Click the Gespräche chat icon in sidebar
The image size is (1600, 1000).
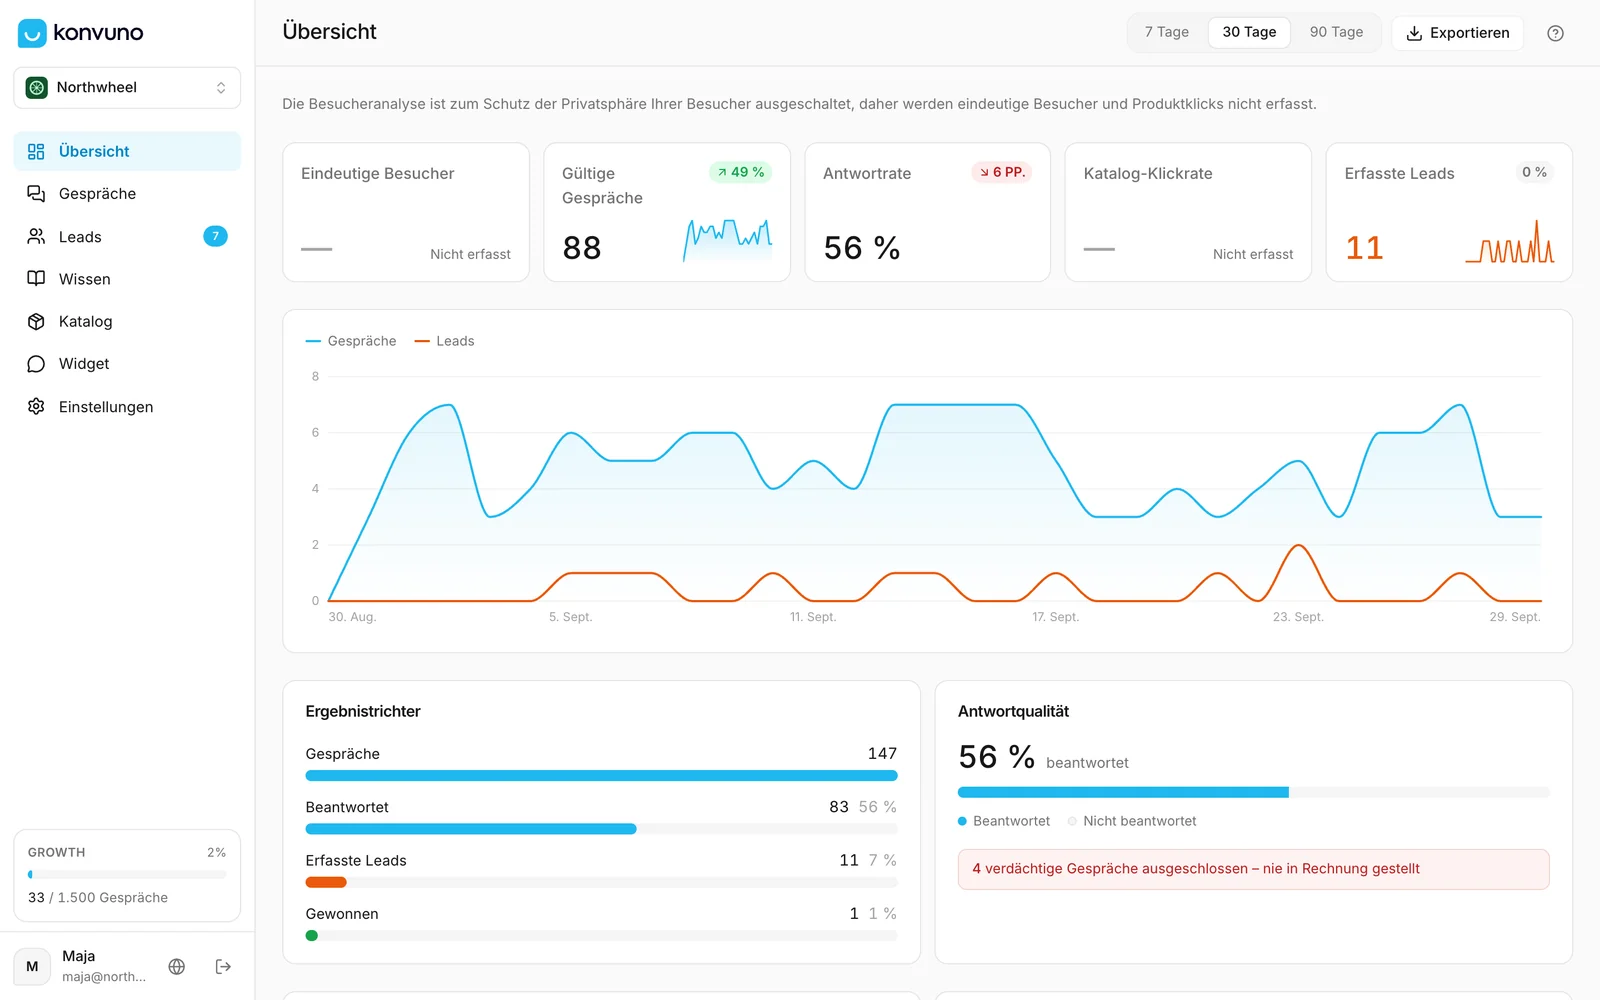[36, 194]
